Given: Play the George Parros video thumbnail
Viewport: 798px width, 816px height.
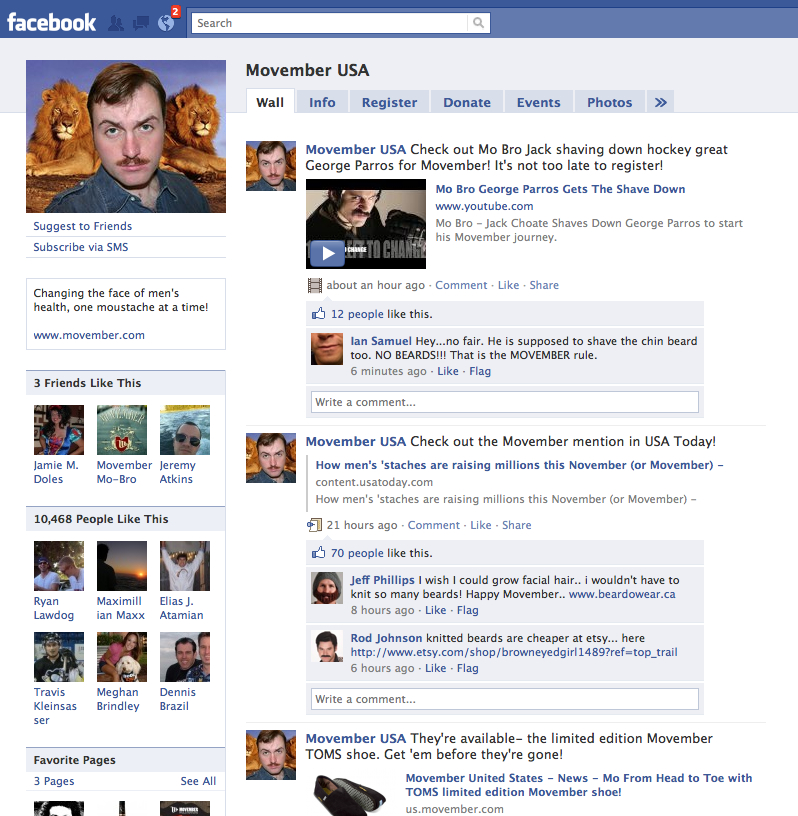Looking at the screenshot, I should coord(365,224).
